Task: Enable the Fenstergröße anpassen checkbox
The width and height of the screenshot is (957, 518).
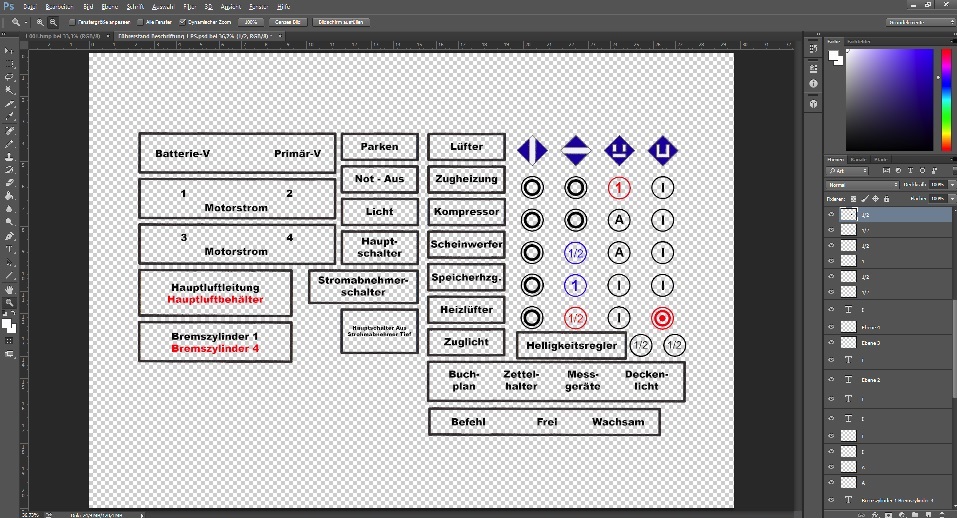Action: pyautogui.click(x=70, y=21)
